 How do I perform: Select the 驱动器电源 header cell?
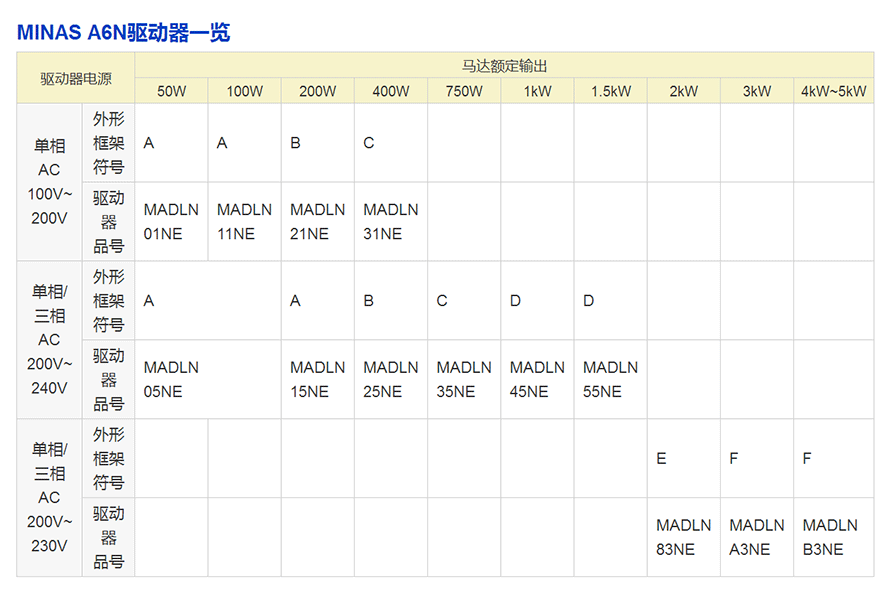(x=76, y=78)
